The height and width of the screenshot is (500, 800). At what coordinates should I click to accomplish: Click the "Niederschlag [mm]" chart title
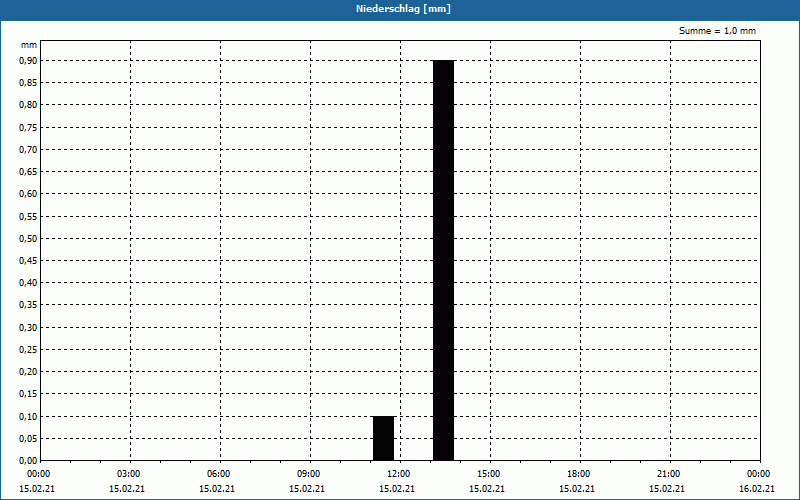coord(403,9)
